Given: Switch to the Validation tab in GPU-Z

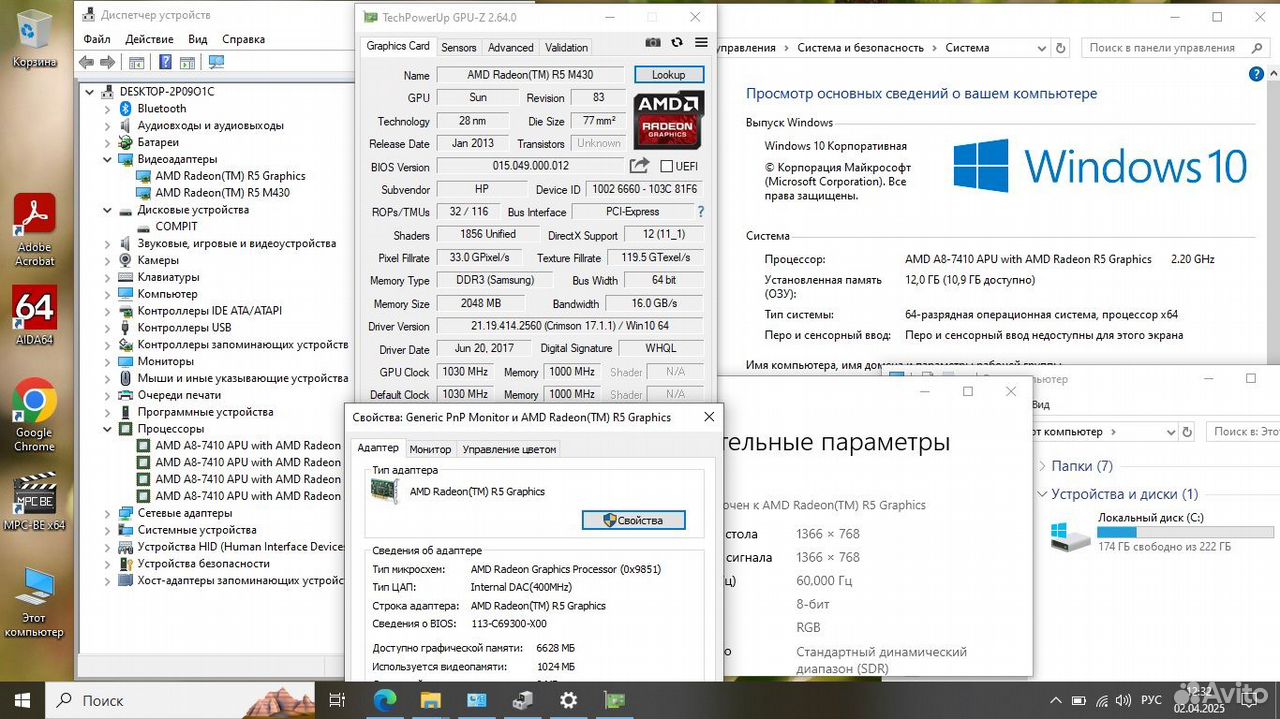Looking at the screenshot, I should click(566, 47).
